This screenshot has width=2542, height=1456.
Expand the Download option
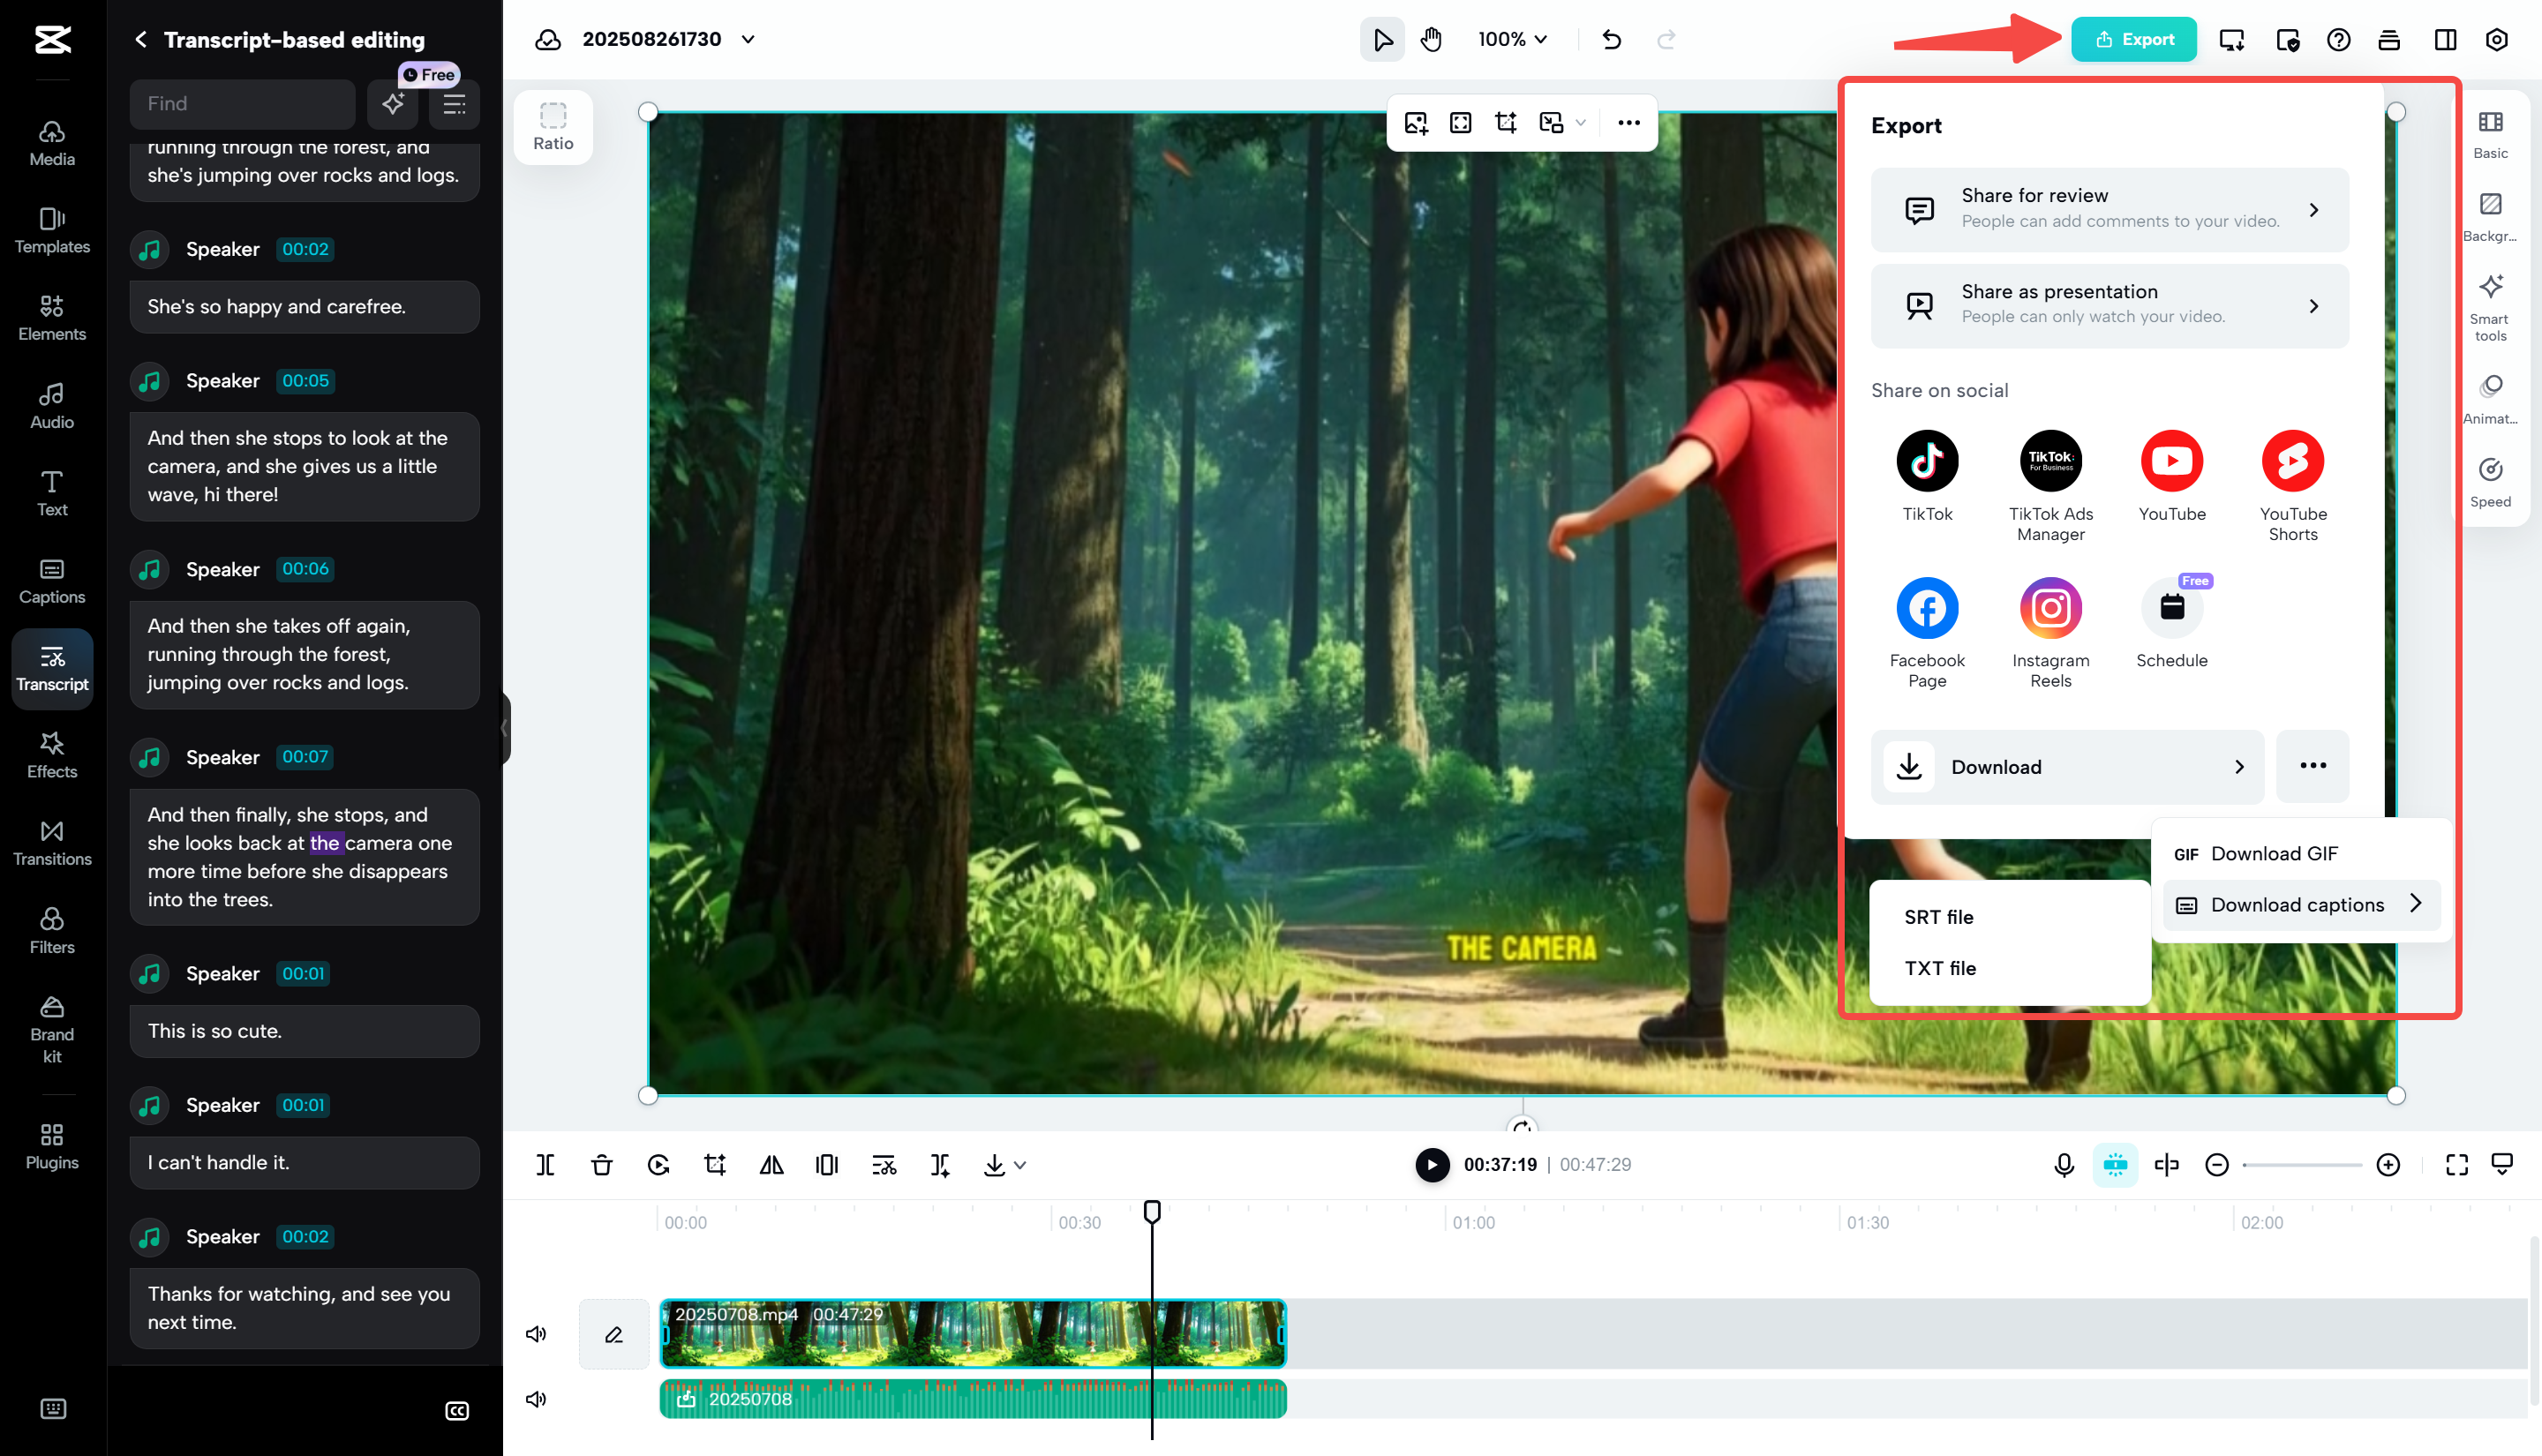[2066, 767]
